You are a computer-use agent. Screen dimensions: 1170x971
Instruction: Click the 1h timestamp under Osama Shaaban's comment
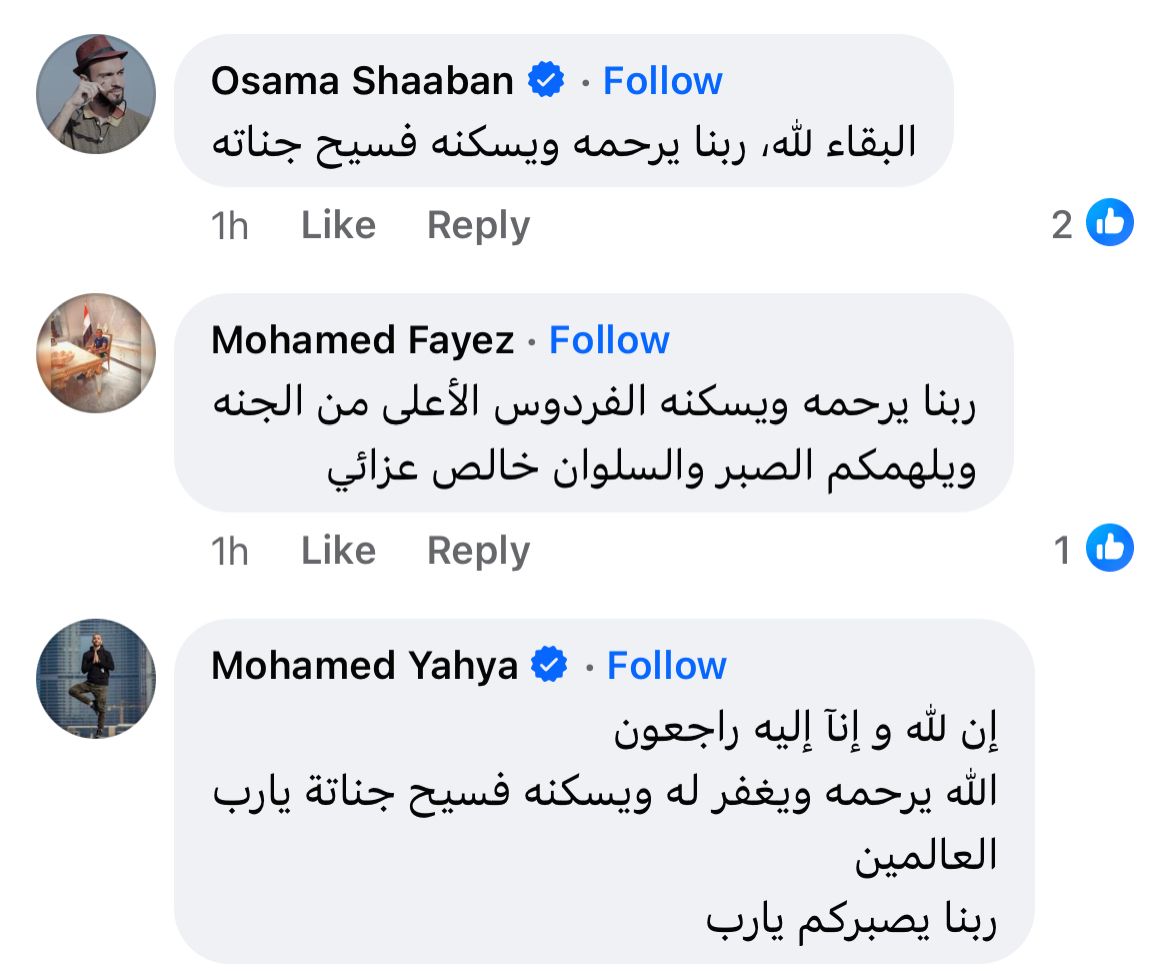point(230,226)
